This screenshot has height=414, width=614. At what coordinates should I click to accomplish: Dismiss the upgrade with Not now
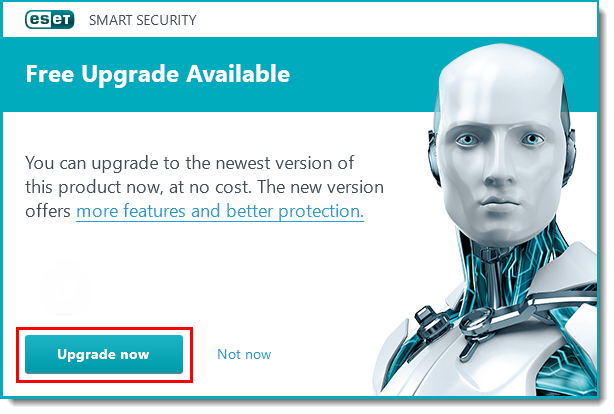(244, 354)
